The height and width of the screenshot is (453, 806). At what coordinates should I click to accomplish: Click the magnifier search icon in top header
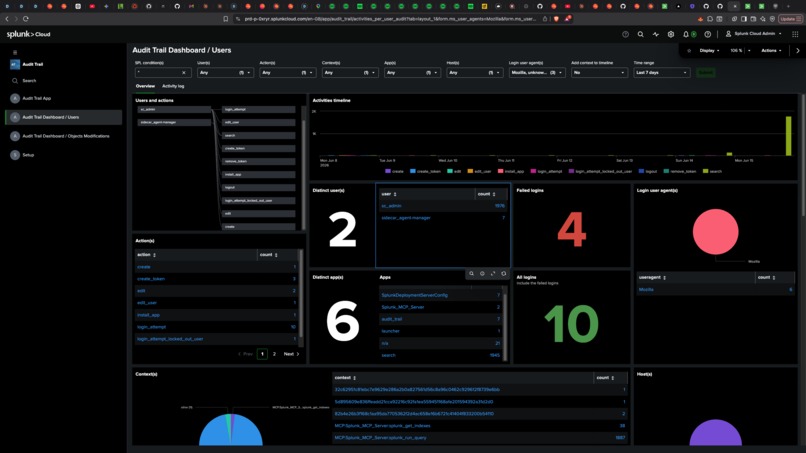click(640, 34)
